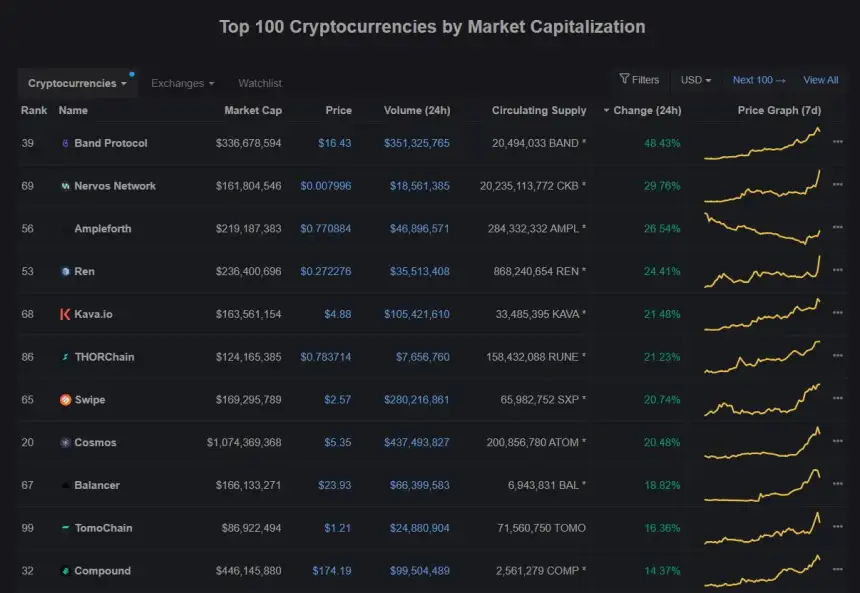Click the Cosmos coin icon
860x593 pixels.
click(65, 443)
